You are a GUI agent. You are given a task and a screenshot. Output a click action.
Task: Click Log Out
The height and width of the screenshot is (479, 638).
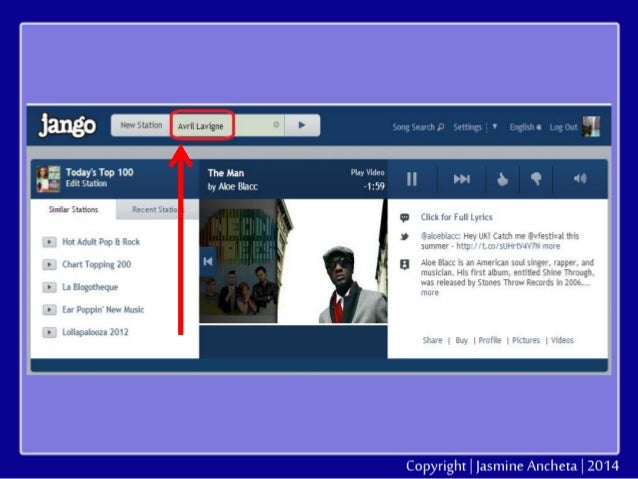(563, 127)
